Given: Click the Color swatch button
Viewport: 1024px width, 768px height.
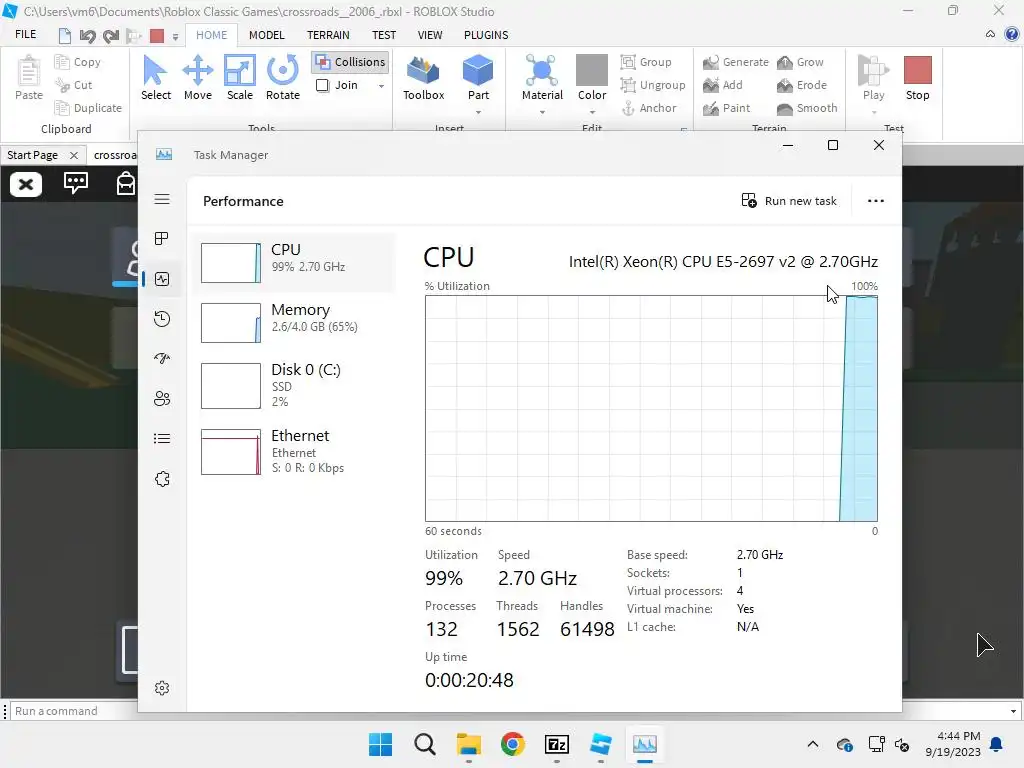Looking at the screenshot, I should 592,78.
